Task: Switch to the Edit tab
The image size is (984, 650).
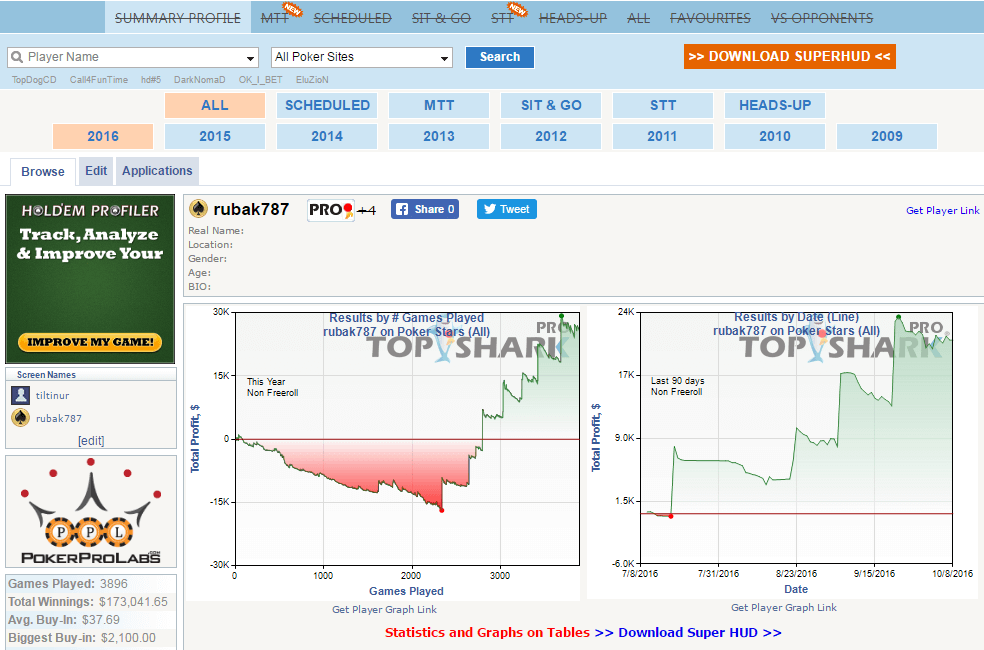Action: pos(96,171)
